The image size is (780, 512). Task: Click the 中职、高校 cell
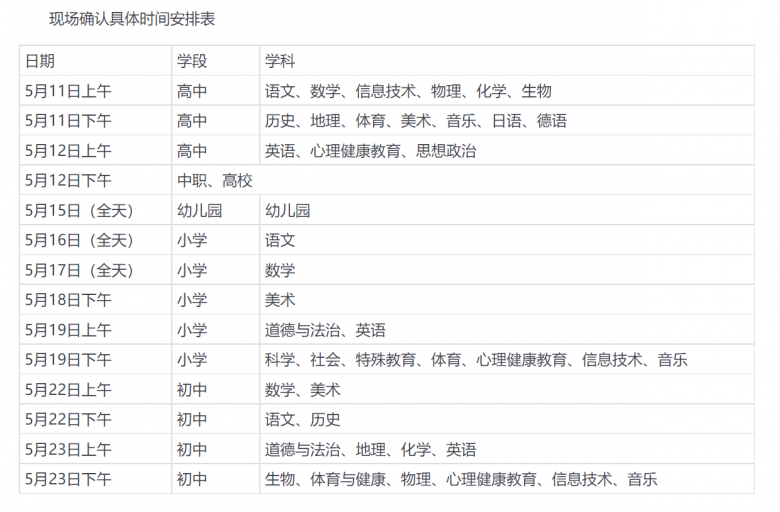[215, 181]
